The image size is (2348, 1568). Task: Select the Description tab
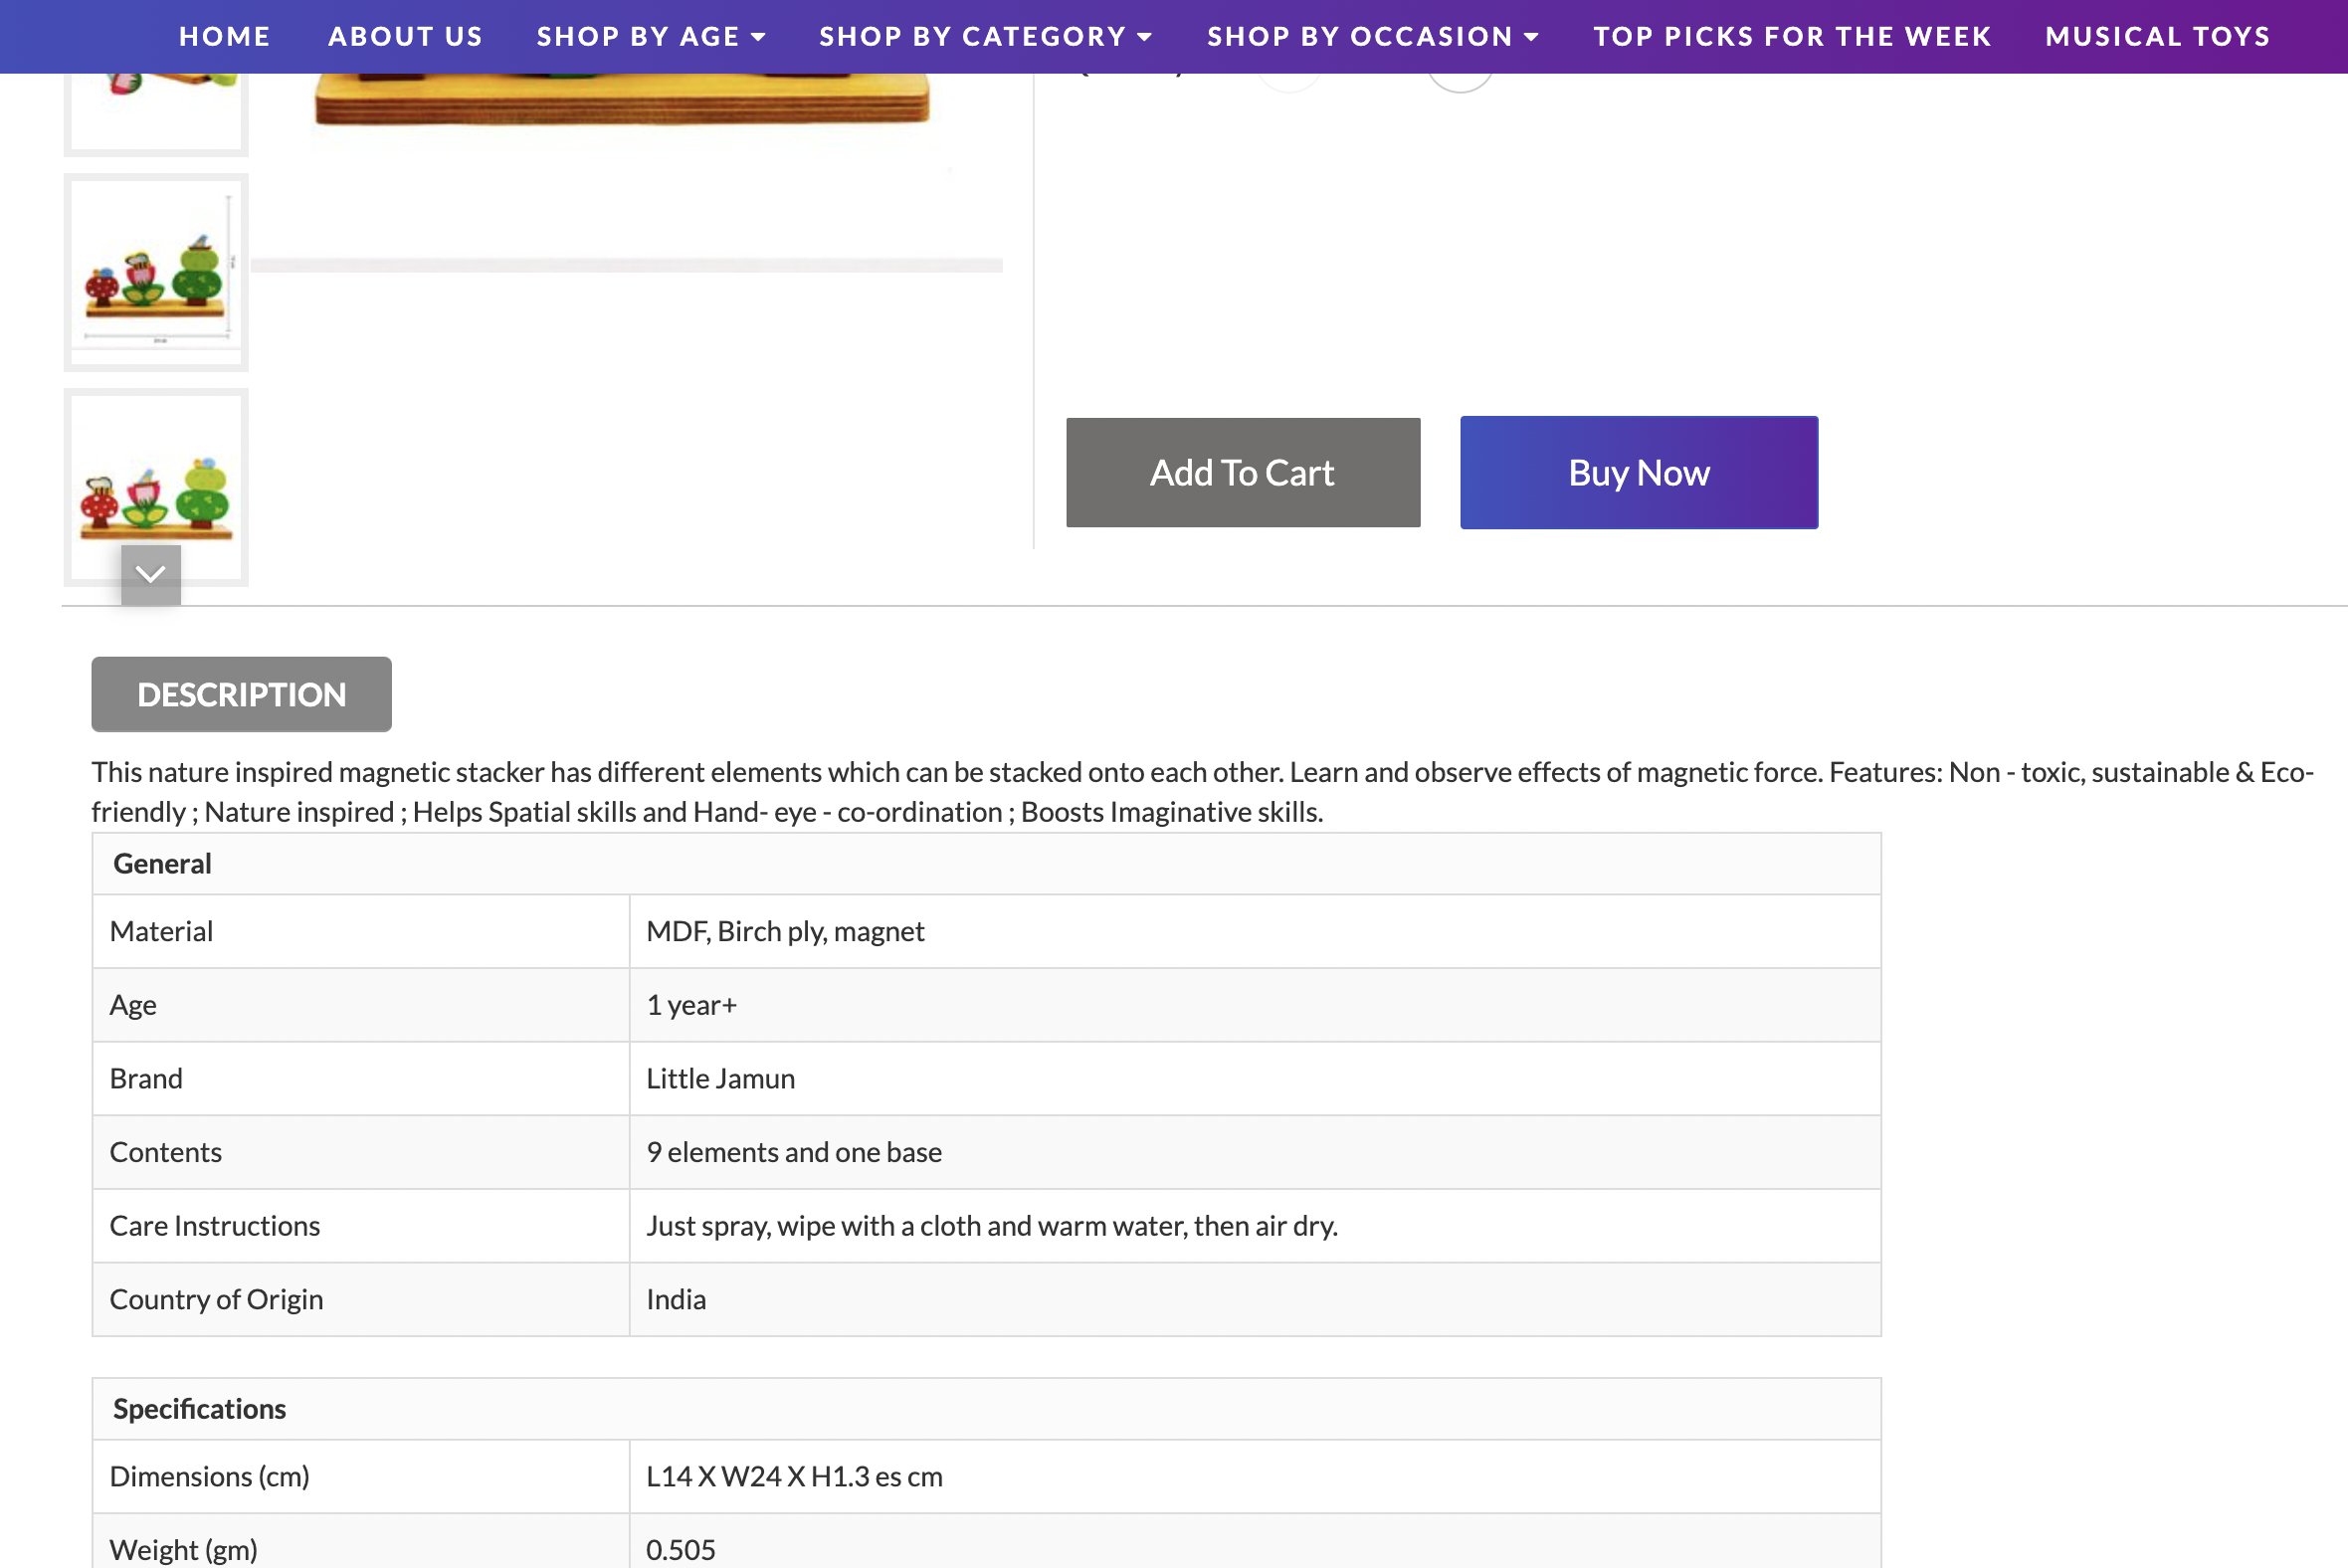[x=241, y=695]
